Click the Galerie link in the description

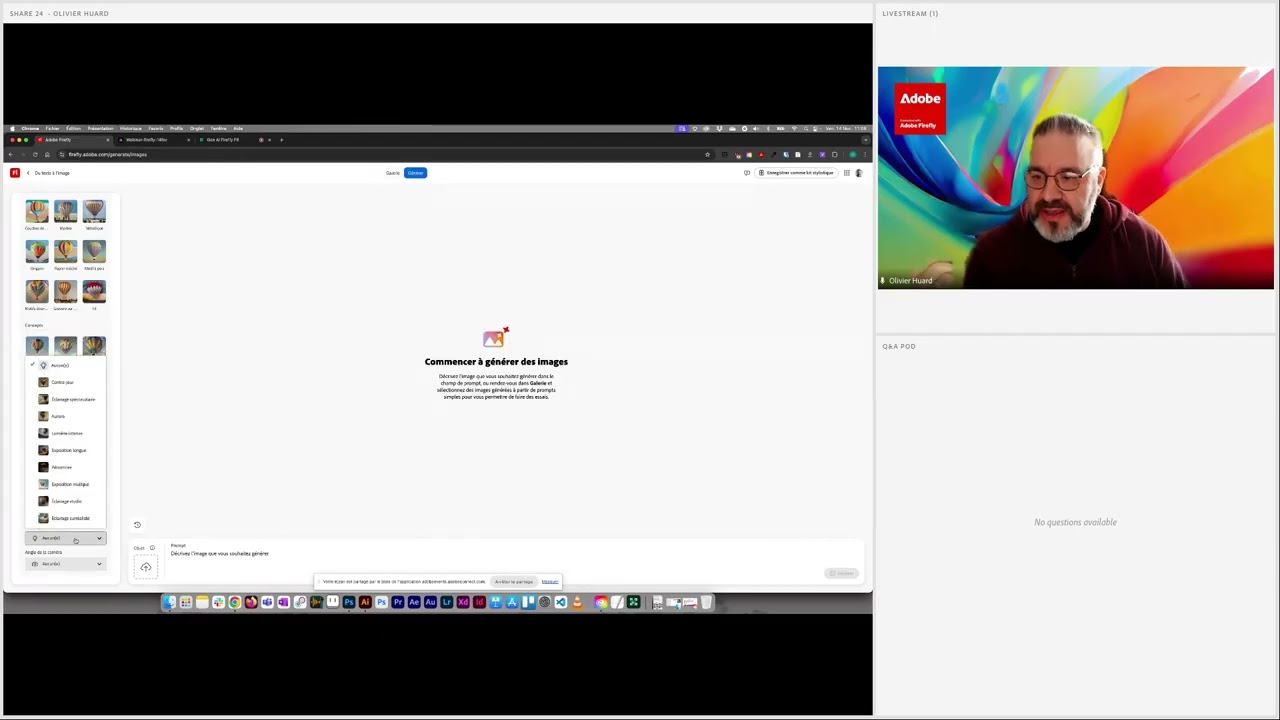click(x=539, y=383)
